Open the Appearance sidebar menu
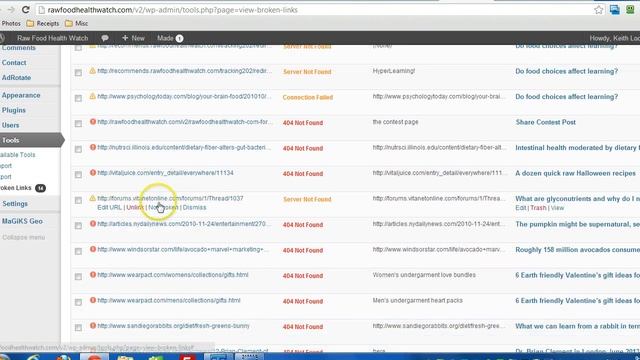 pyautogui.click(x=21, y=95)
